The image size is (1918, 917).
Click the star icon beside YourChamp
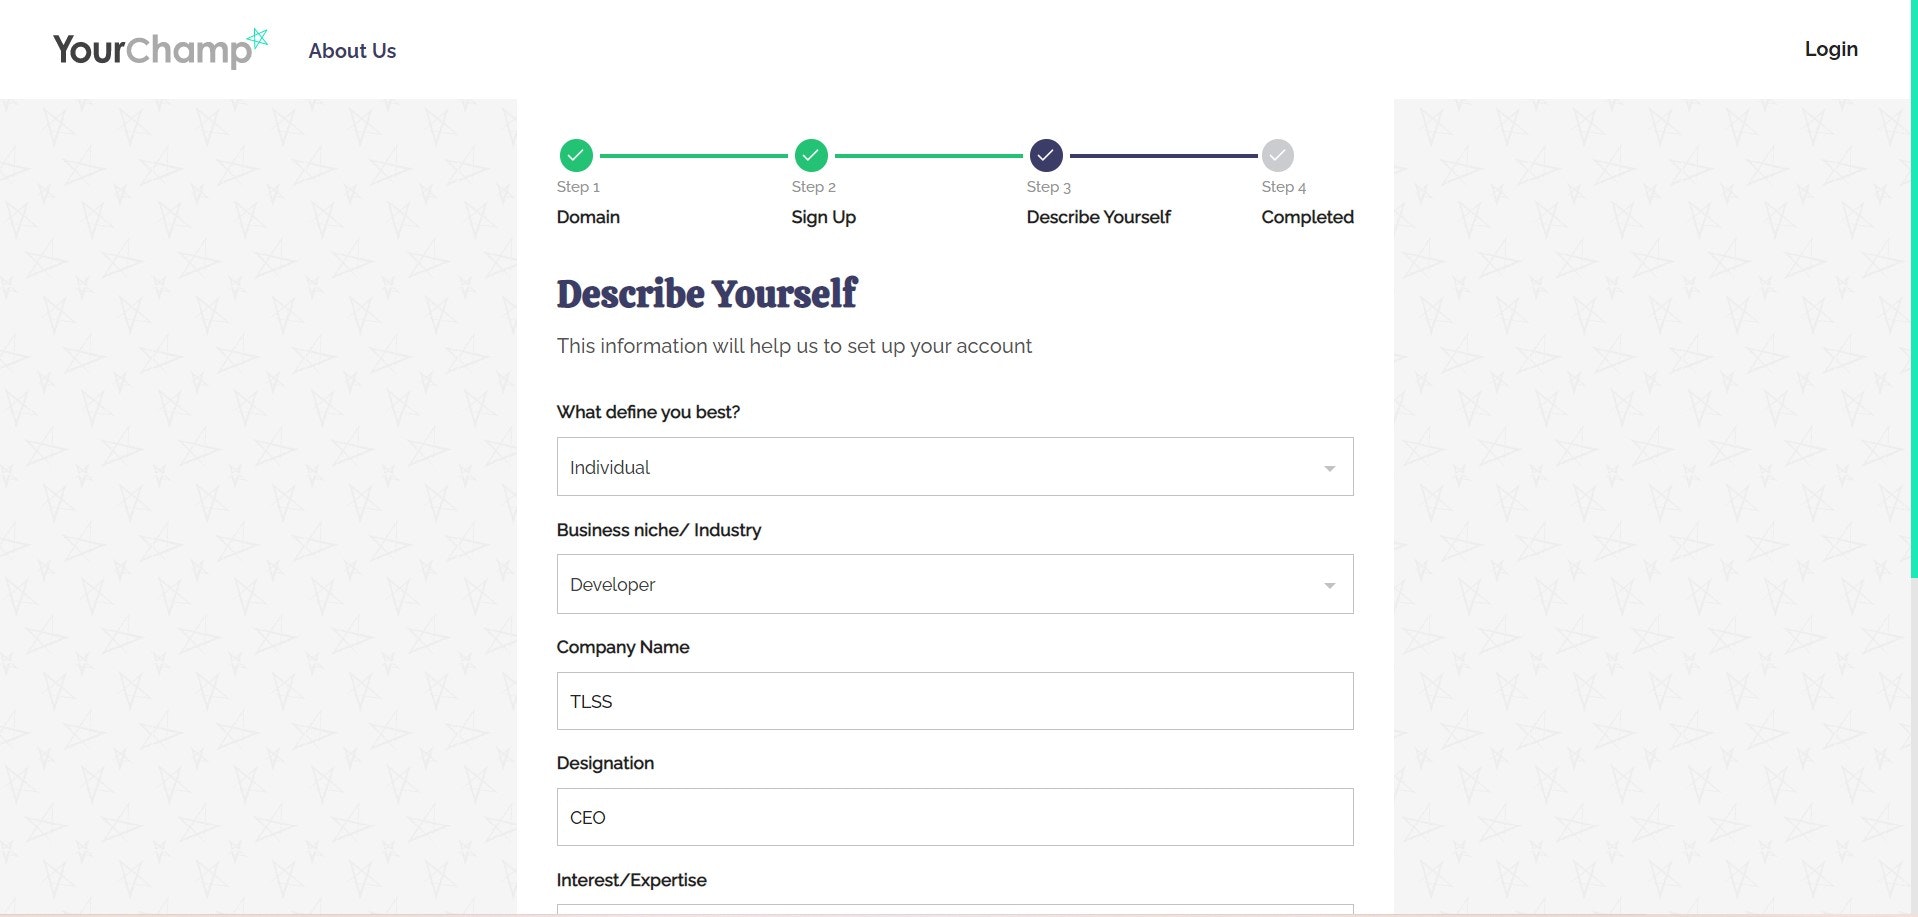click(258, 39)
